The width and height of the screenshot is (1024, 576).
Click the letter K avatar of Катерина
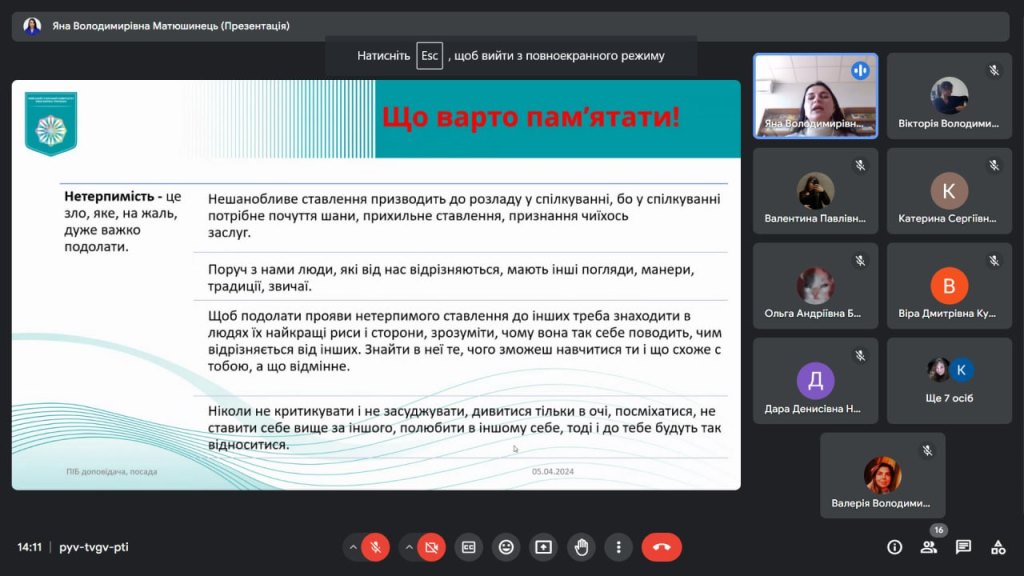pyautogui.click(x=950, y=191)
